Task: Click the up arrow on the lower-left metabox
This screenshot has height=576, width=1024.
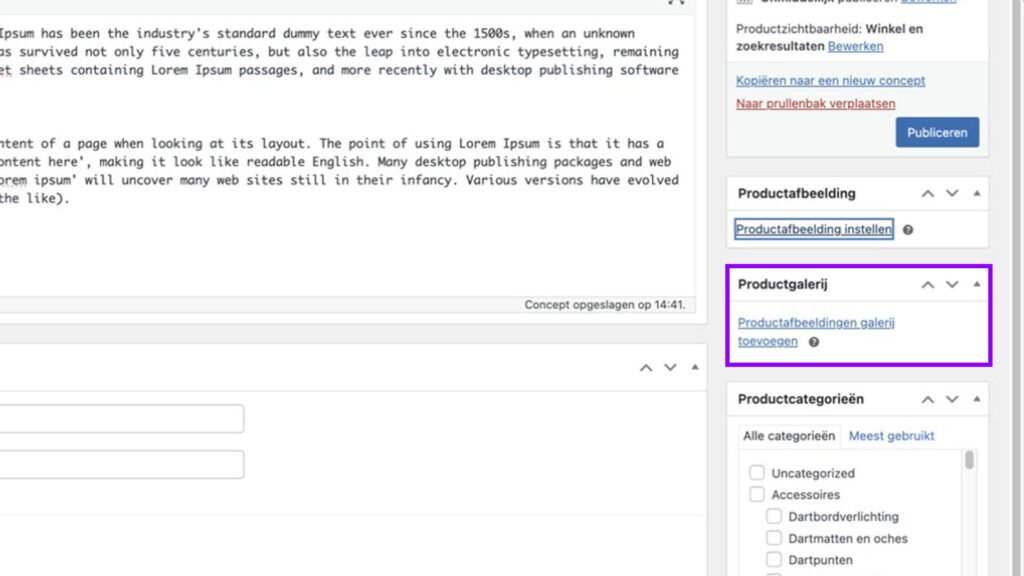Action: click(x=645, y=367)
